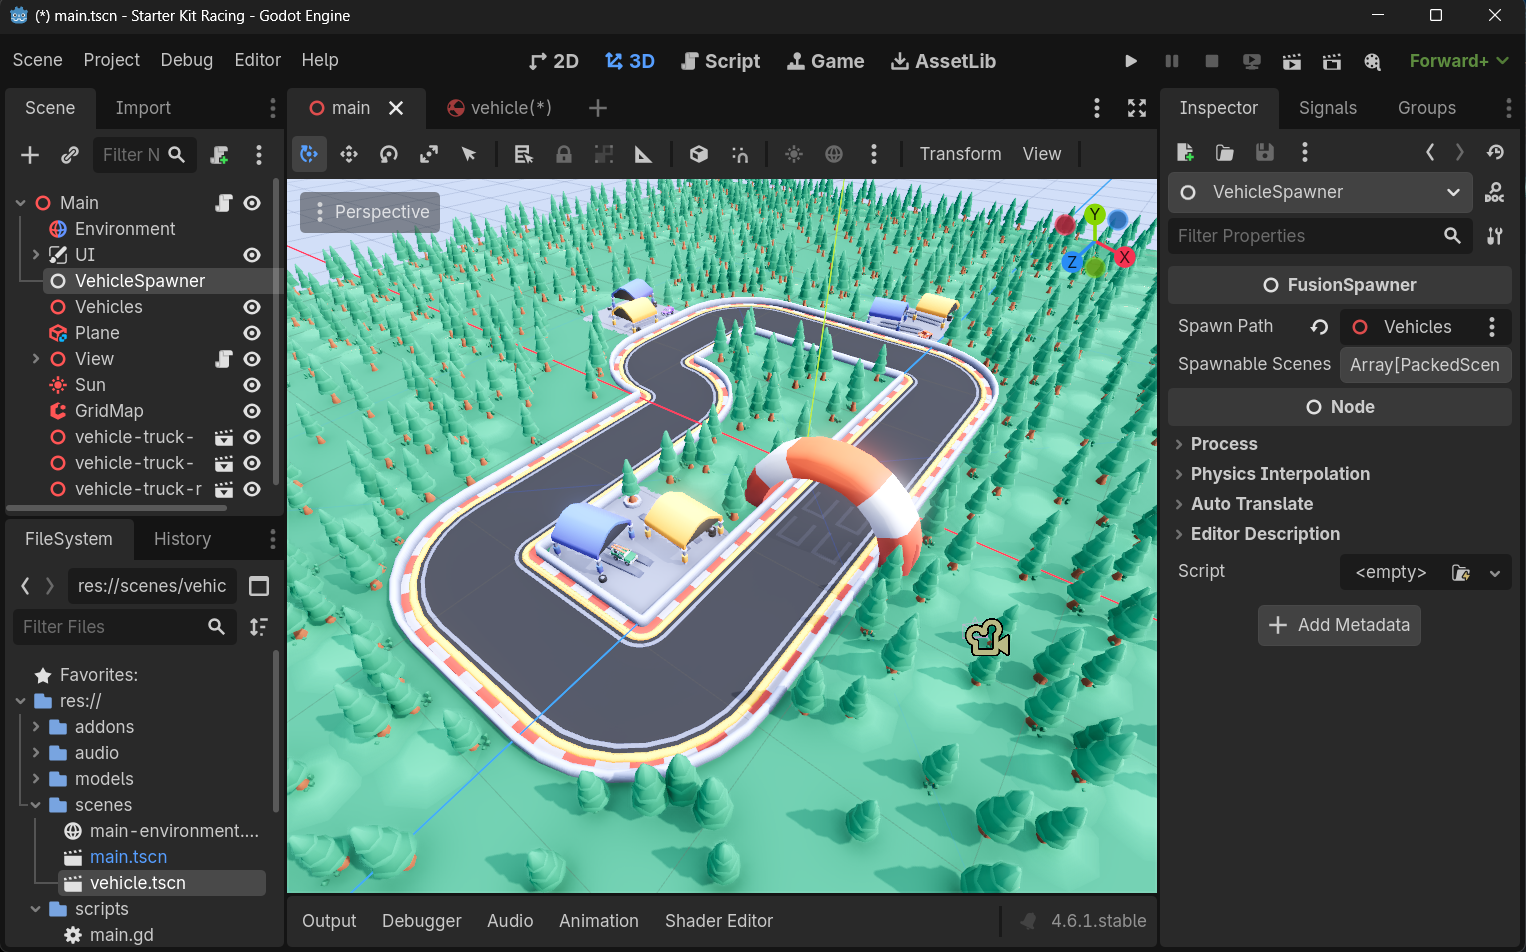Viewport: 1526px width, 952px height.
Task: Expand the Process section in Inspector
Action: click(1223, 444)
